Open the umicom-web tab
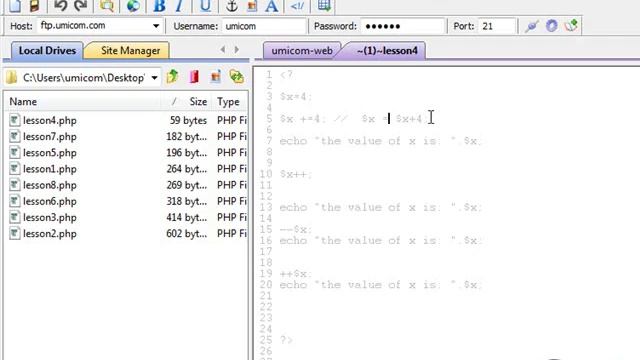 [x=302, y=51]
